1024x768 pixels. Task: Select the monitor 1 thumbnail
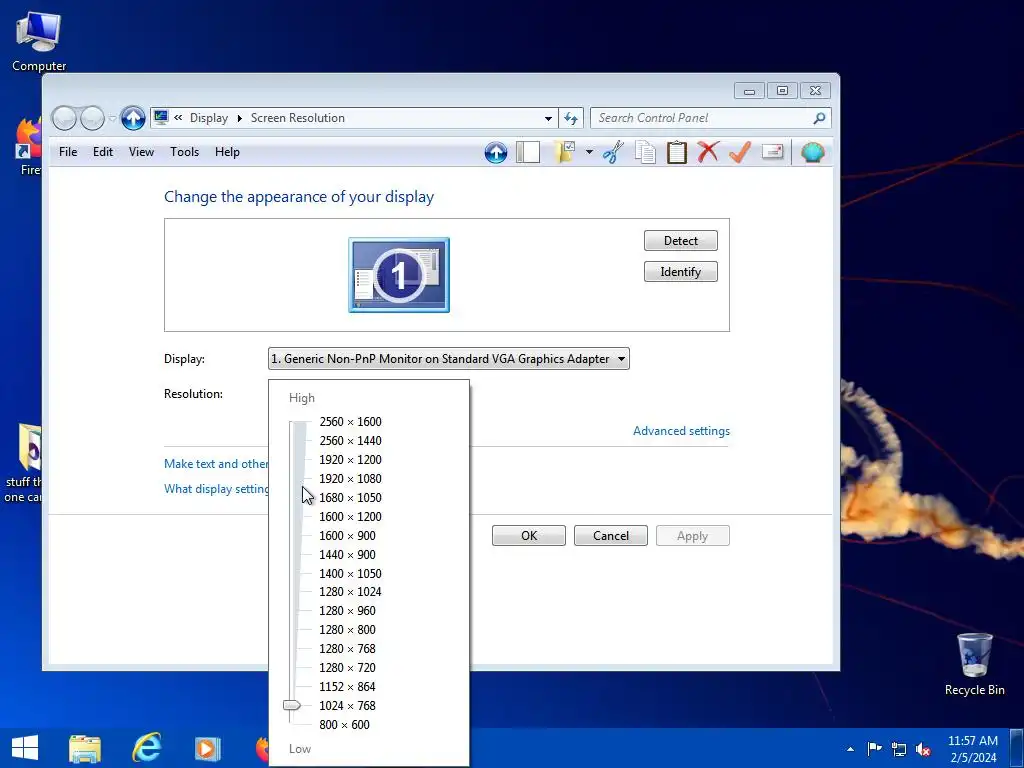[399, 275]
